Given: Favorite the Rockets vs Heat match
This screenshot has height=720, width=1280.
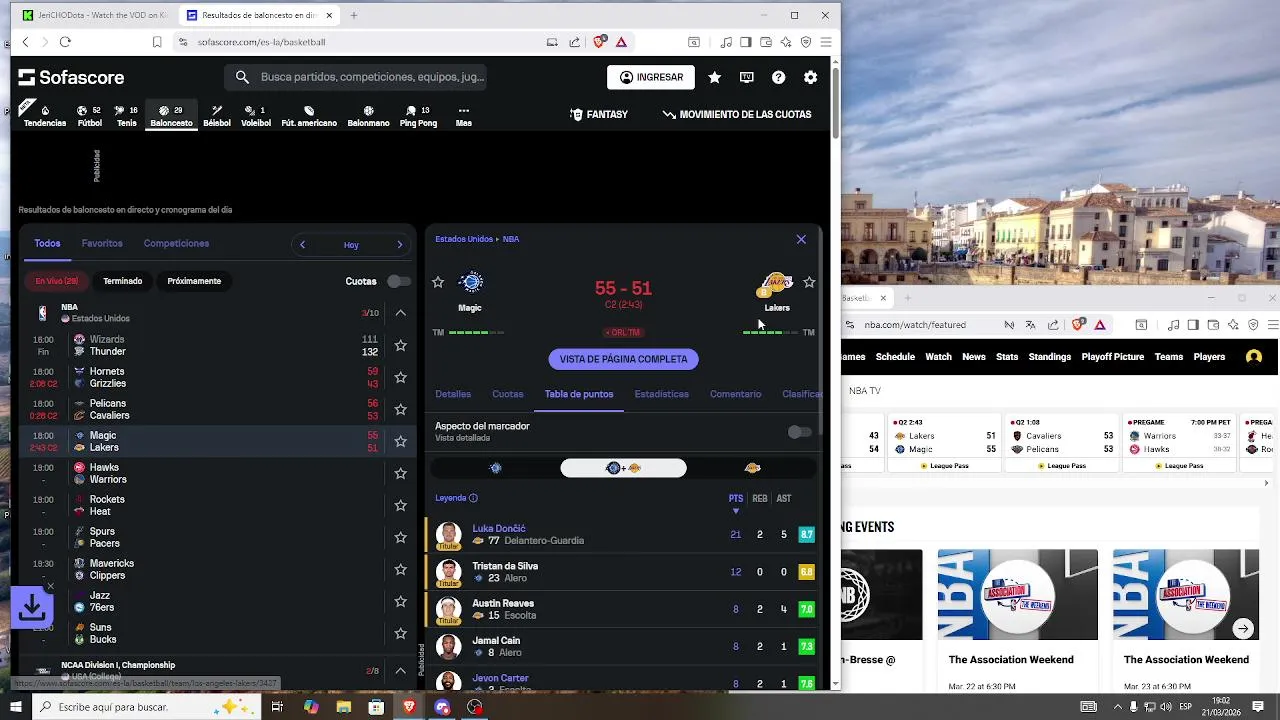Looking at the screenshot, I should pos(400,505).
